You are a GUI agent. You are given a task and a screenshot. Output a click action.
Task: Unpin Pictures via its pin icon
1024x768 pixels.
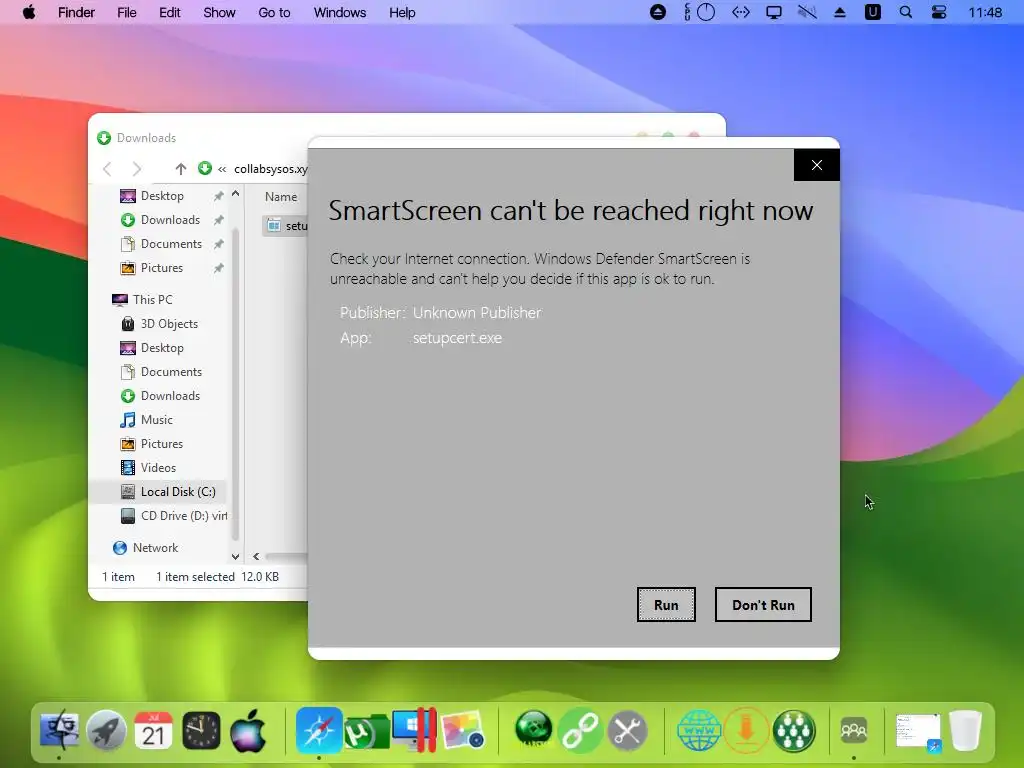coord(218,268)
